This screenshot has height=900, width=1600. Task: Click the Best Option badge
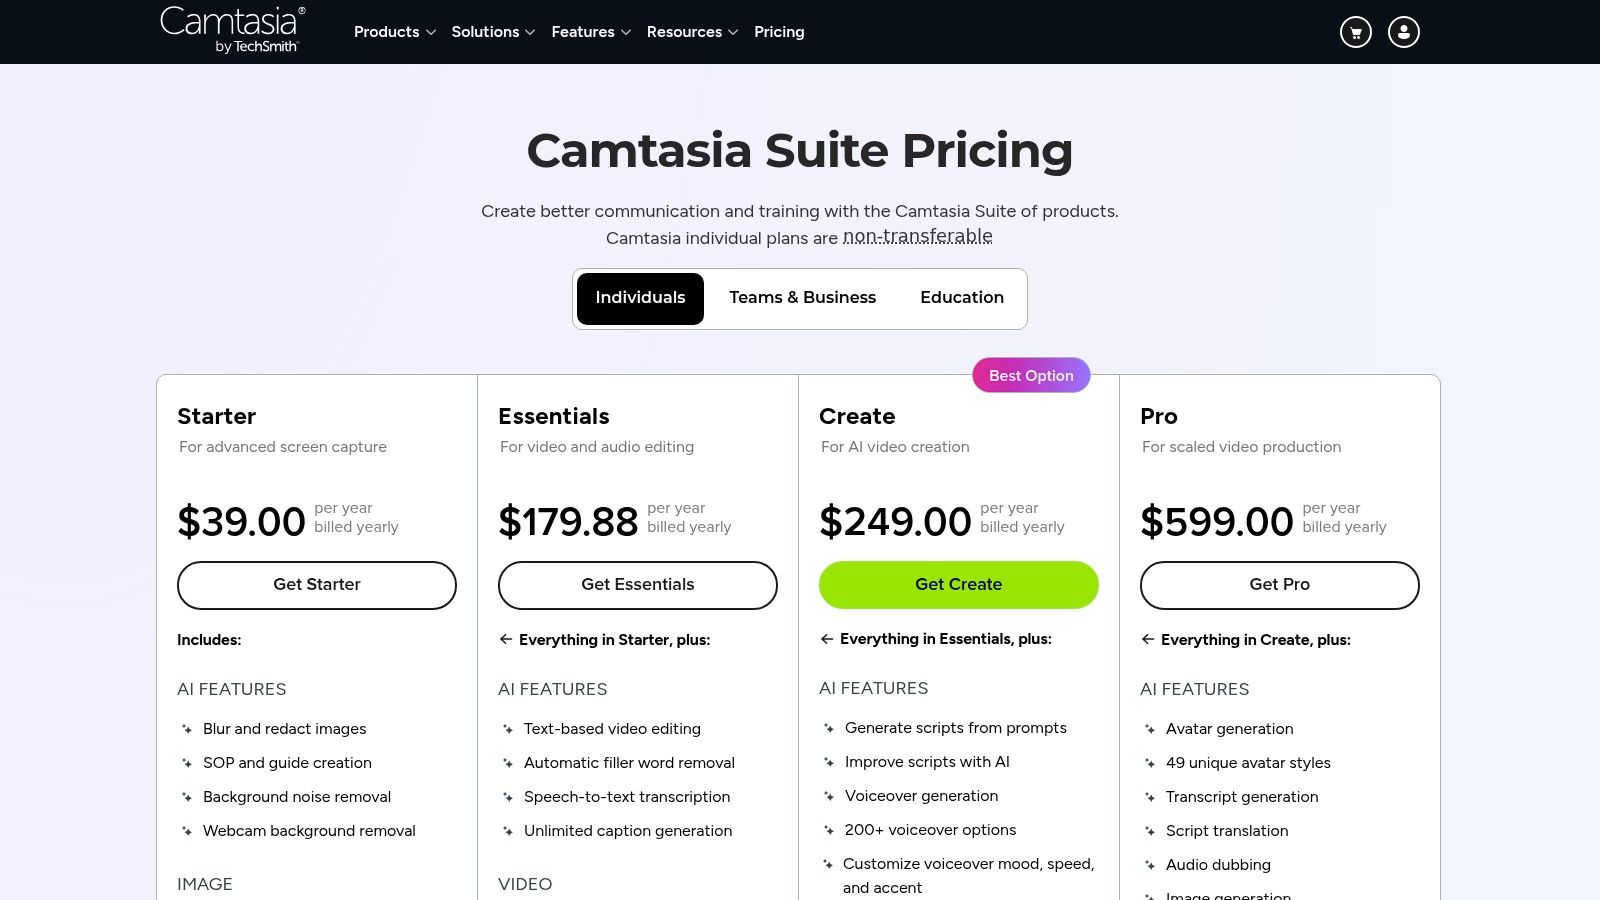click(1031, 375)
